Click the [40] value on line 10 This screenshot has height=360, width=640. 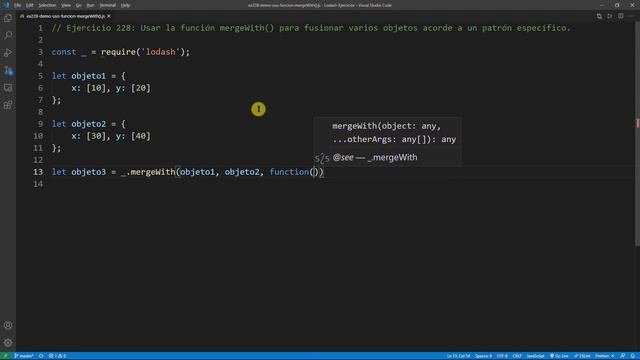pyautogui.click(x=140, y=136)
